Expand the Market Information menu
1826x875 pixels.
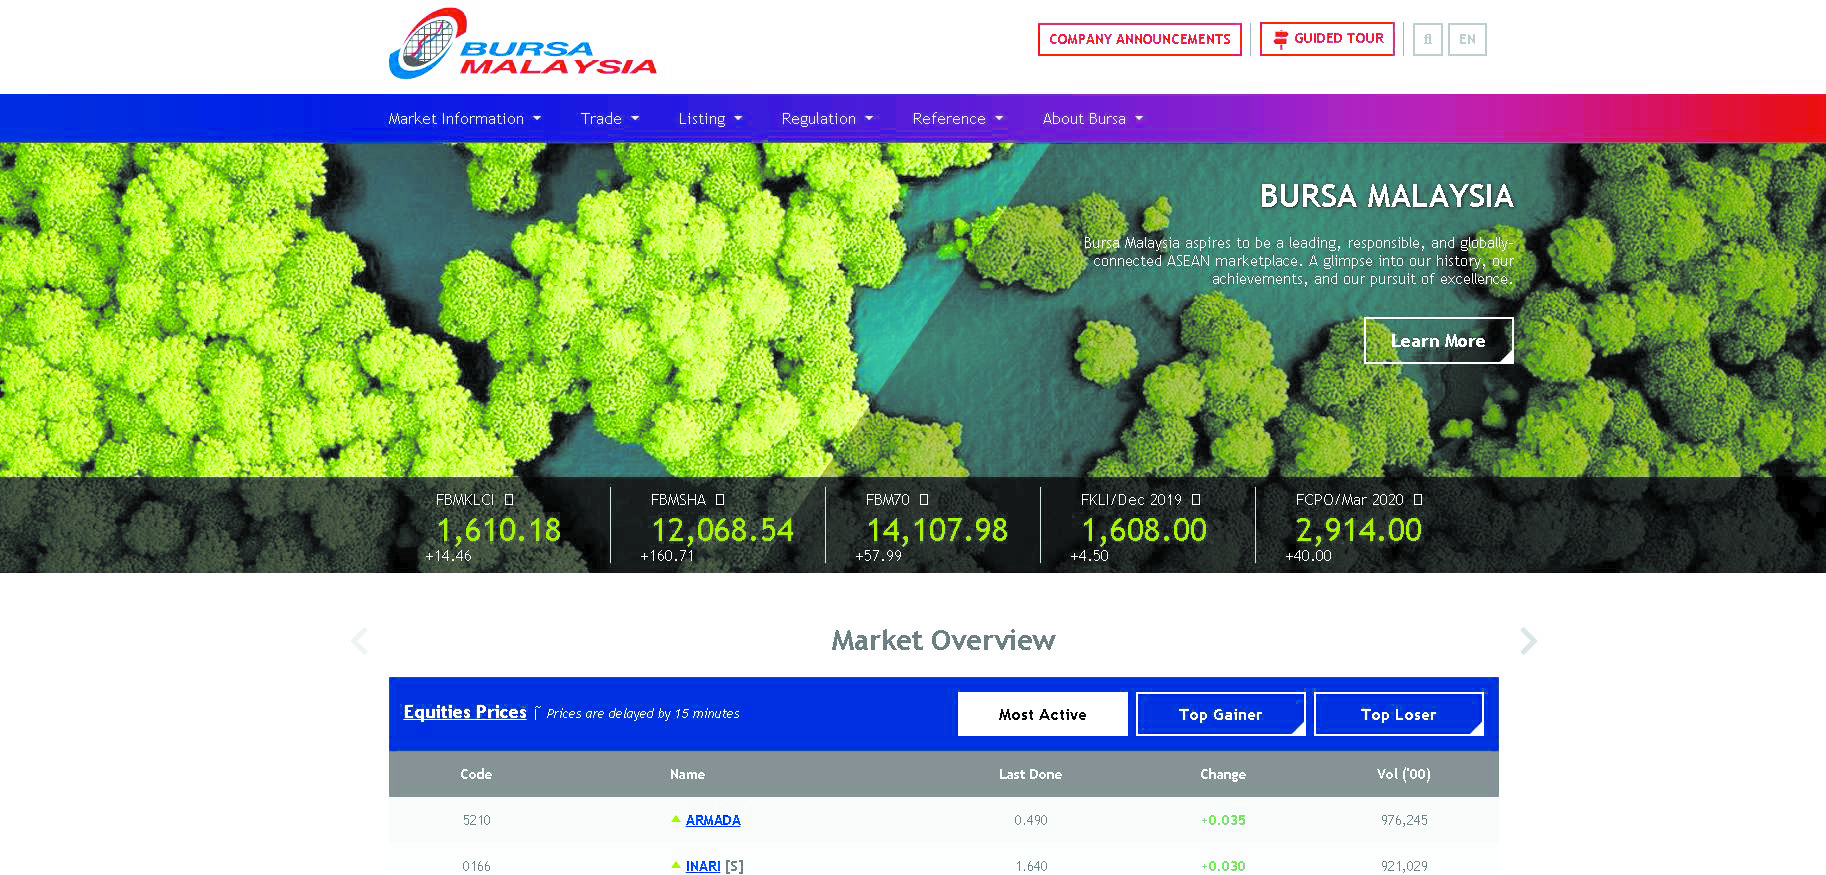click(465, 119)
